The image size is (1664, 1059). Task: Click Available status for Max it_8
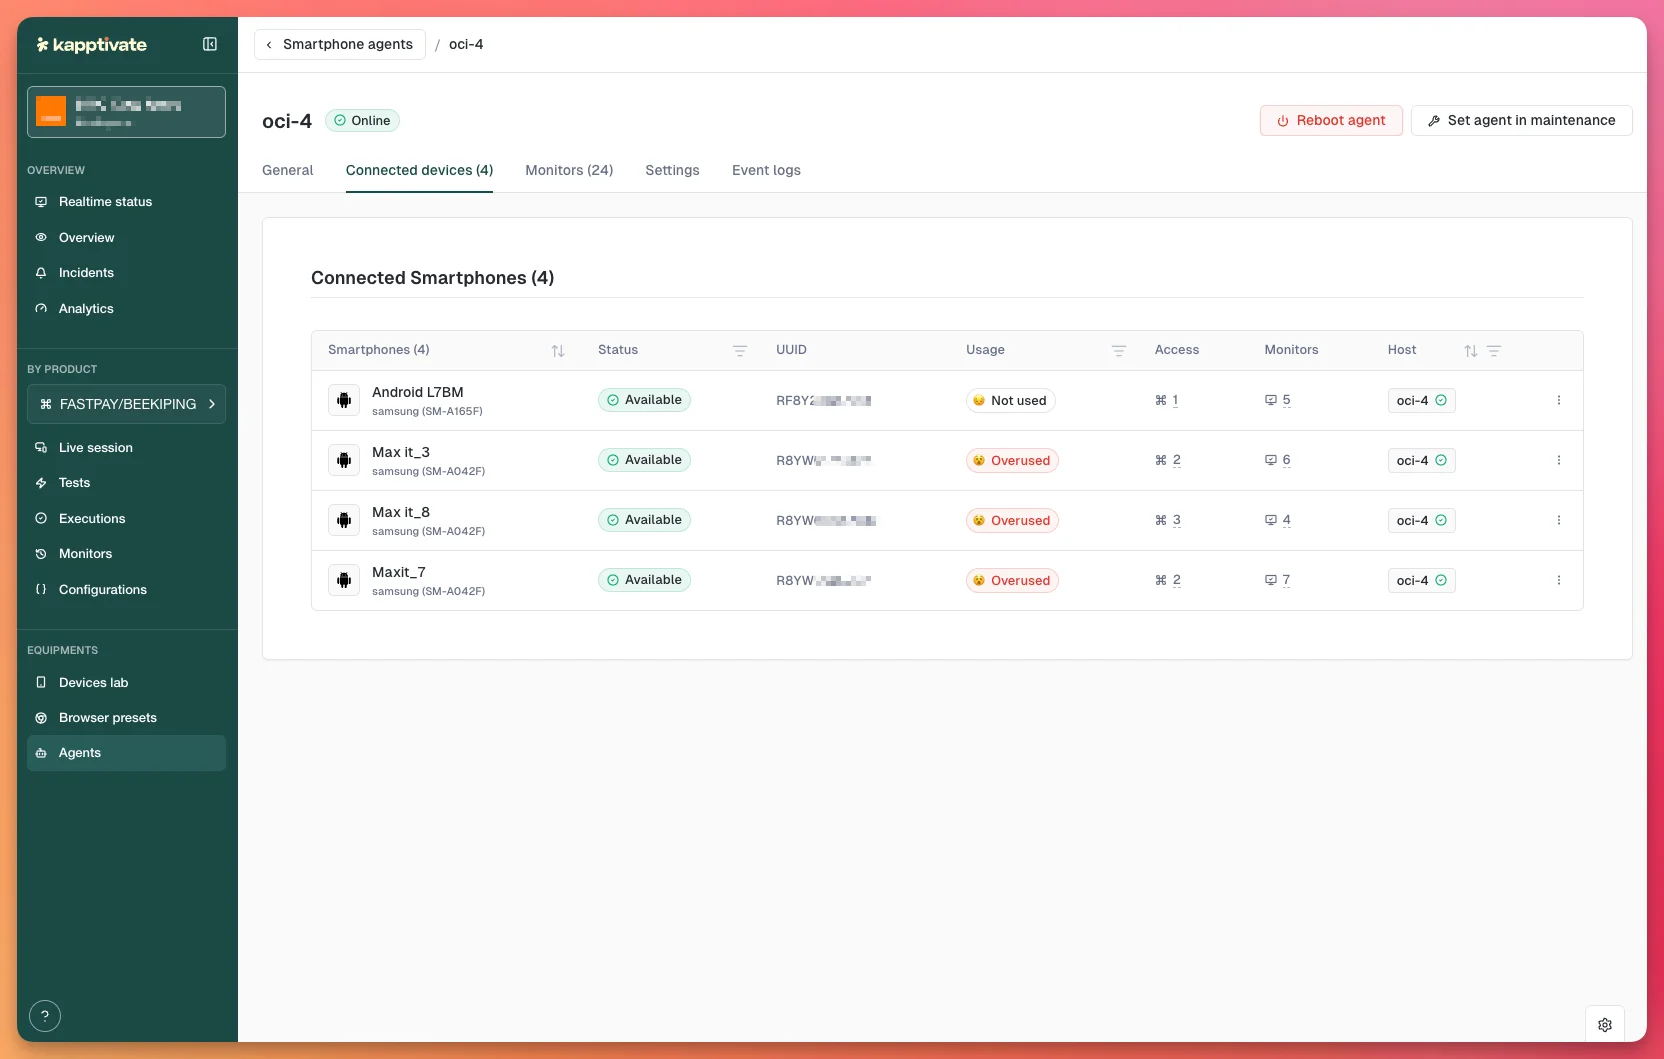(x=644, y=520)
